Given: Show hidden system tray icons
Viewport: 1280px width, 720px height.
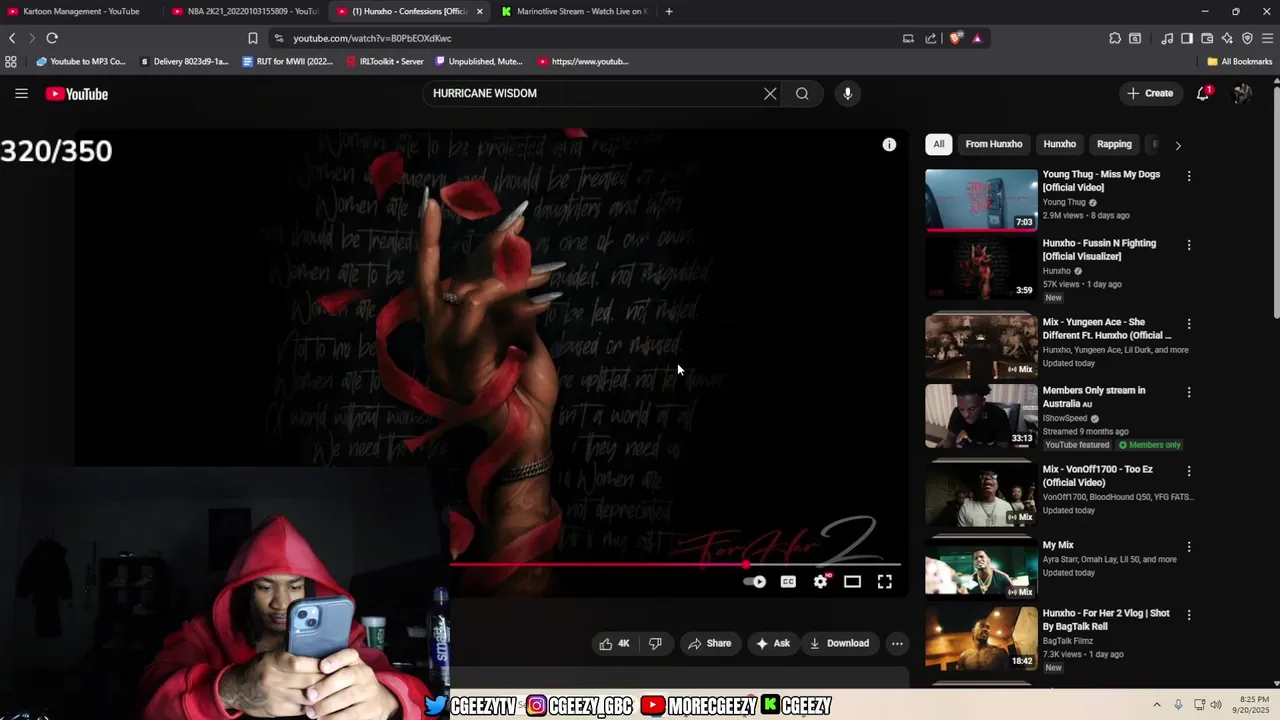Looking at the screenshot, I should [1157, 704].
